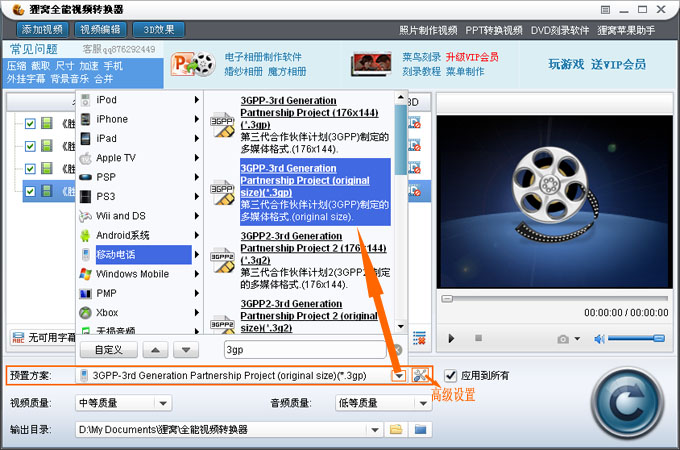Image resolution: width=680 pixels, height=450 pixels.
Task: Select the Android系统 category
Action: click(138, 235)
